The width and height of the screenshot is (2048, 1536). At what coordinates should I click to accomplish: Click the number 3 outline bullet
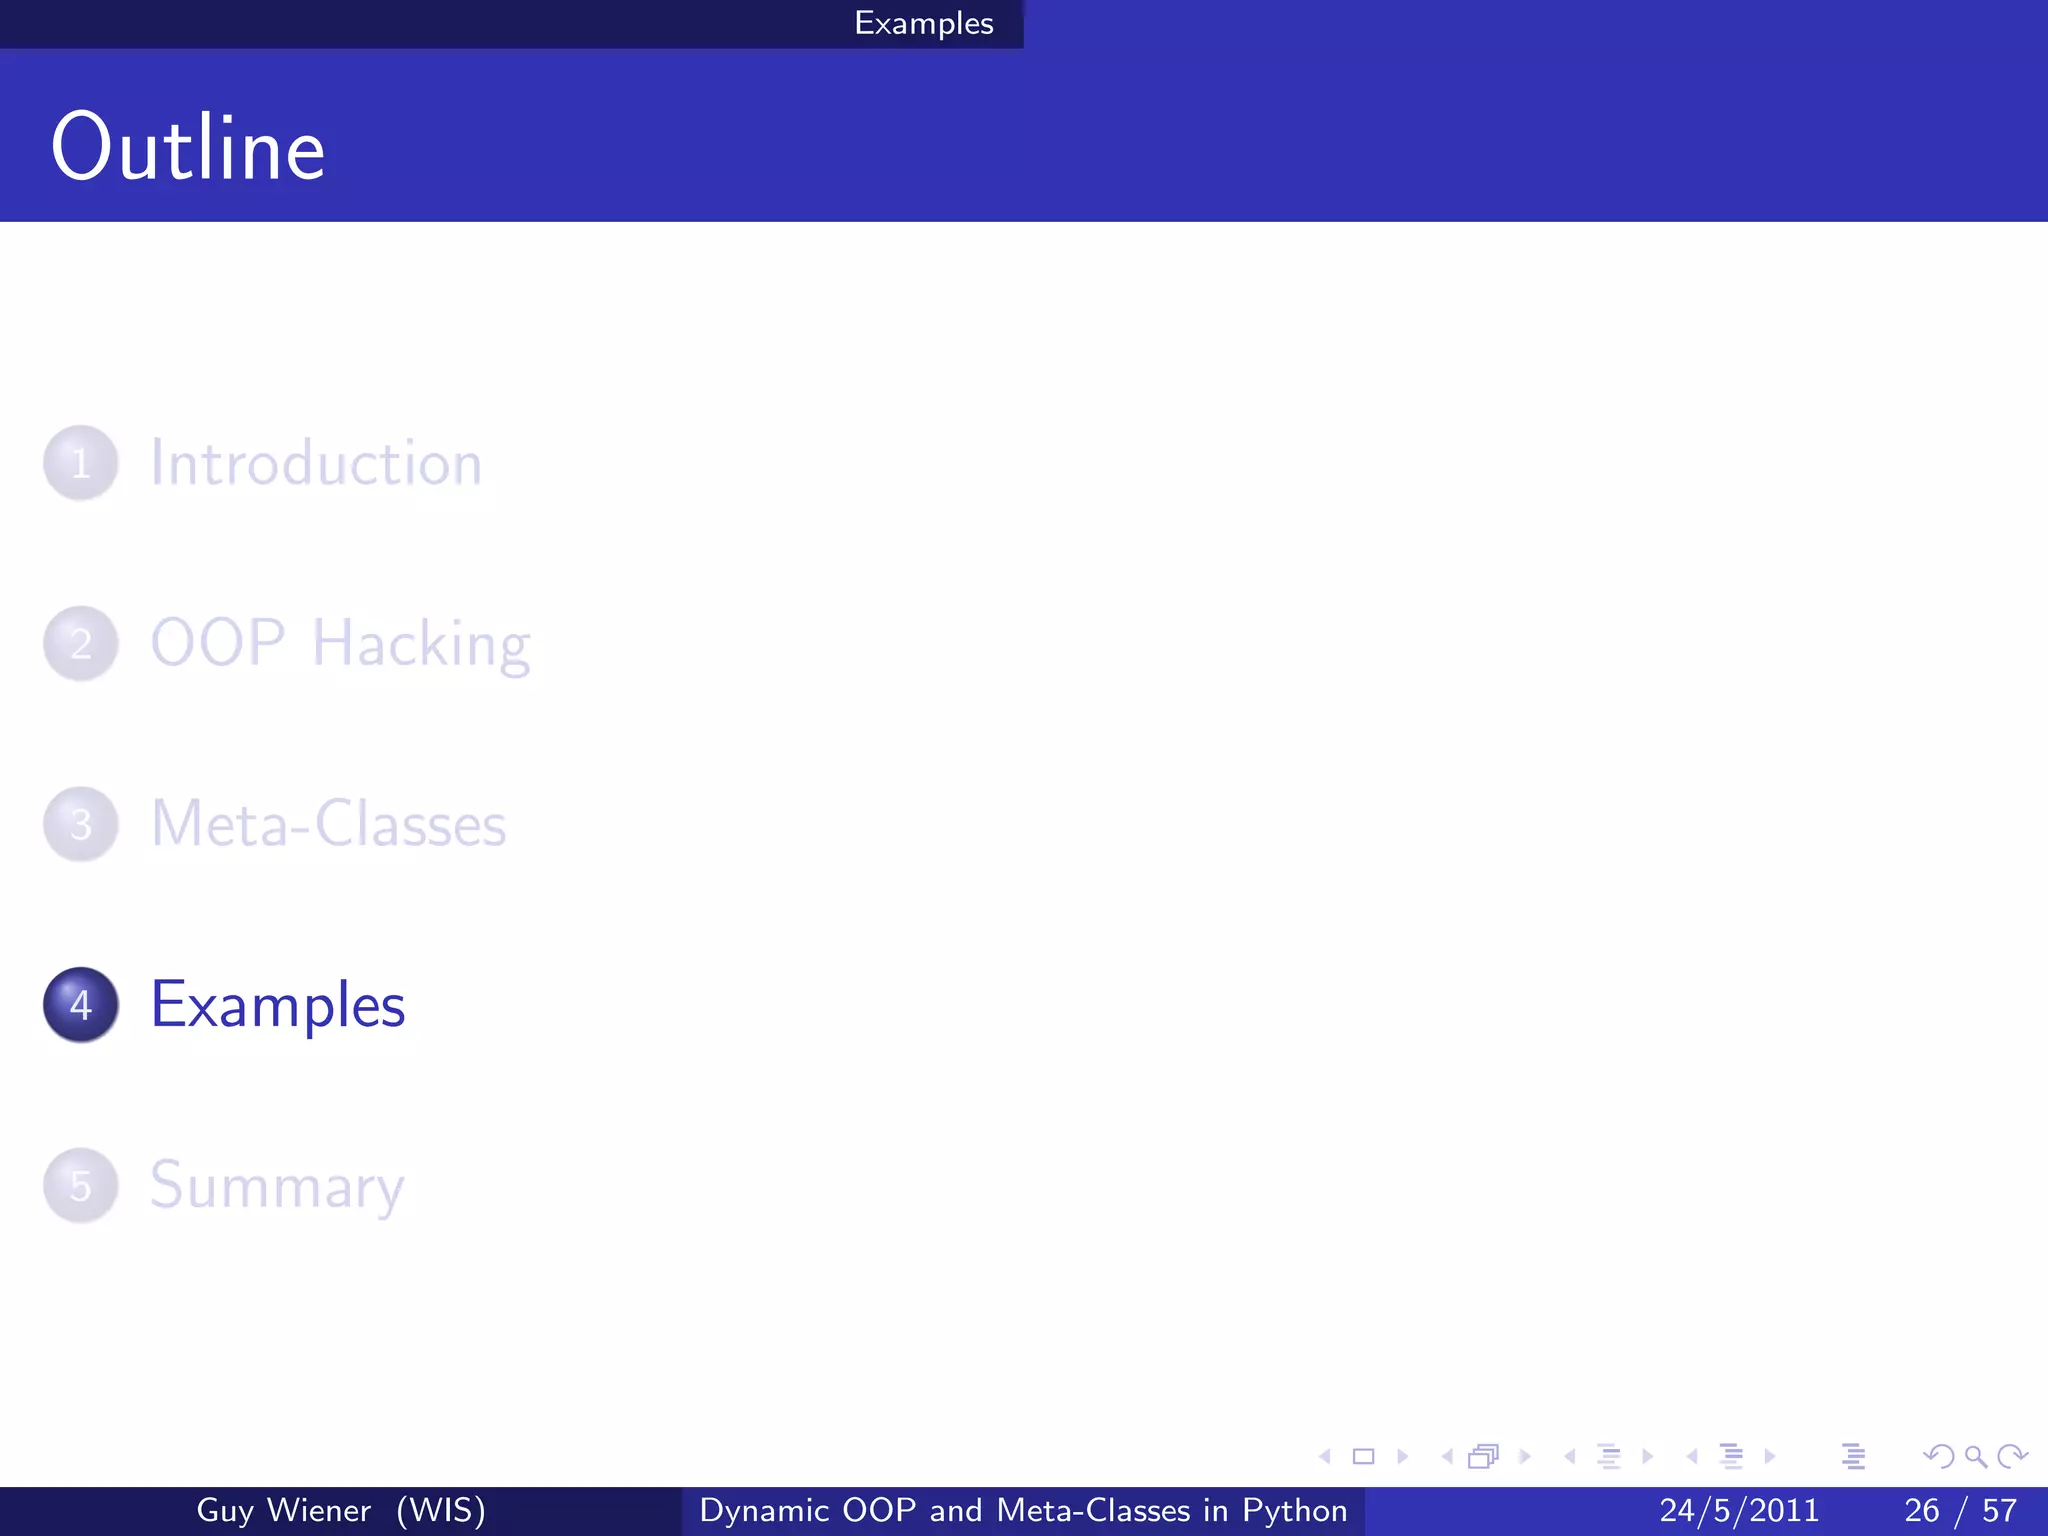point(81,824)
